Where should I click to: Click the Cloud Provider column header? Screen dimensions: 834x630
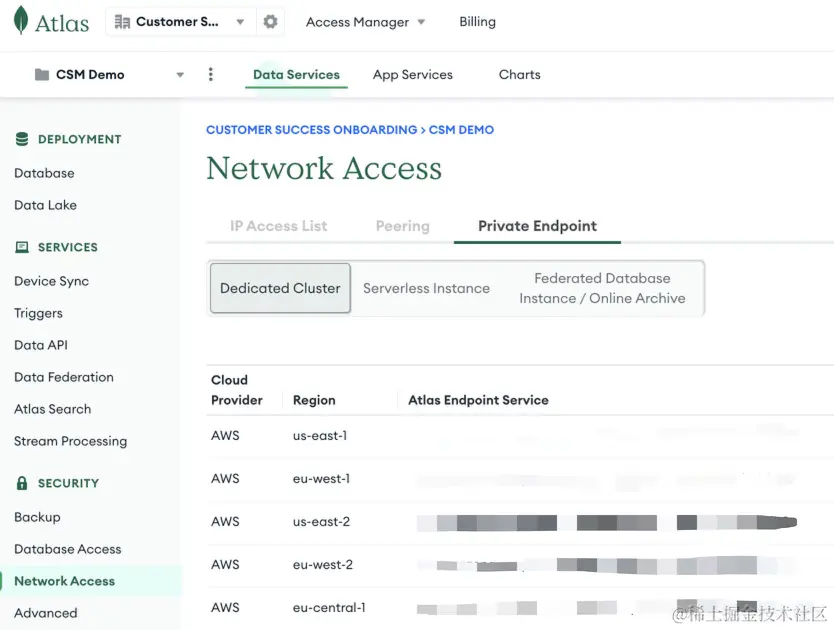(237, 390)
